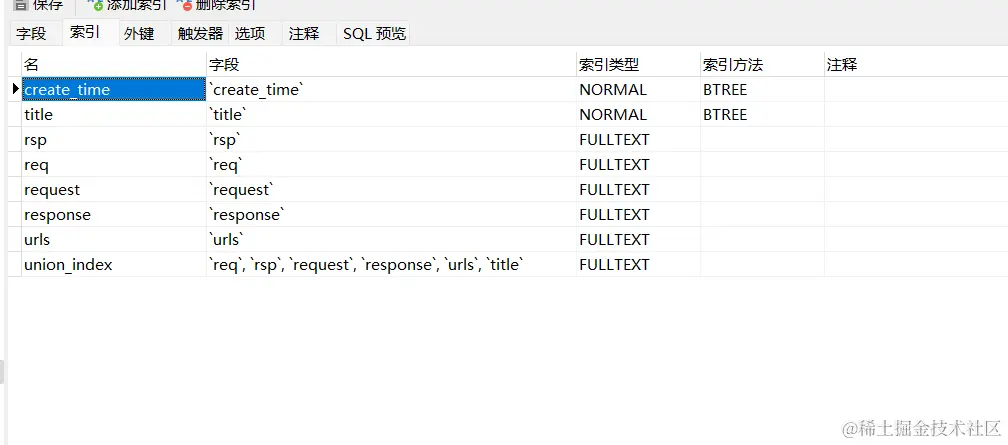Select the urls index name cell
Image resolution: width=1008 pixels, height=445 pixels.
[x=112, y=240]
